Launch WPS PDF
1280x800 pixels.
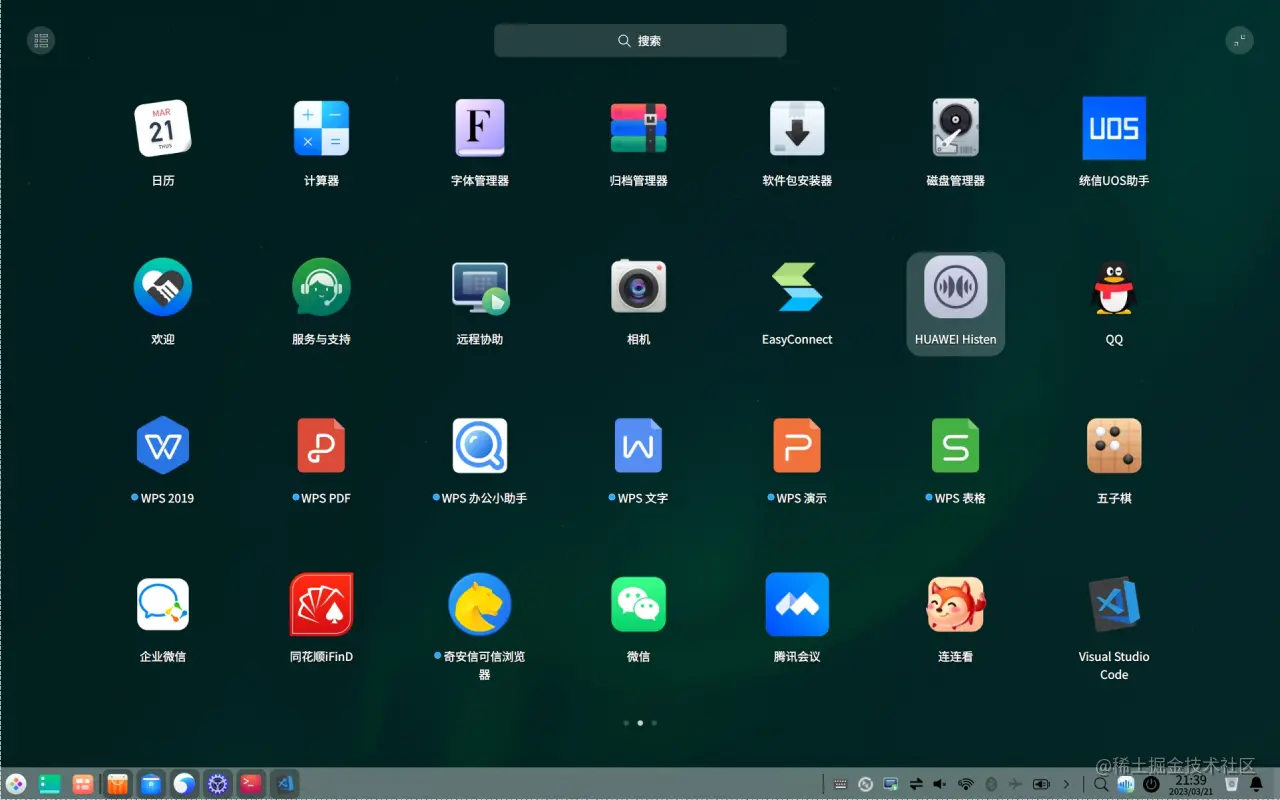pyautogui.click(x=321, y=446)
